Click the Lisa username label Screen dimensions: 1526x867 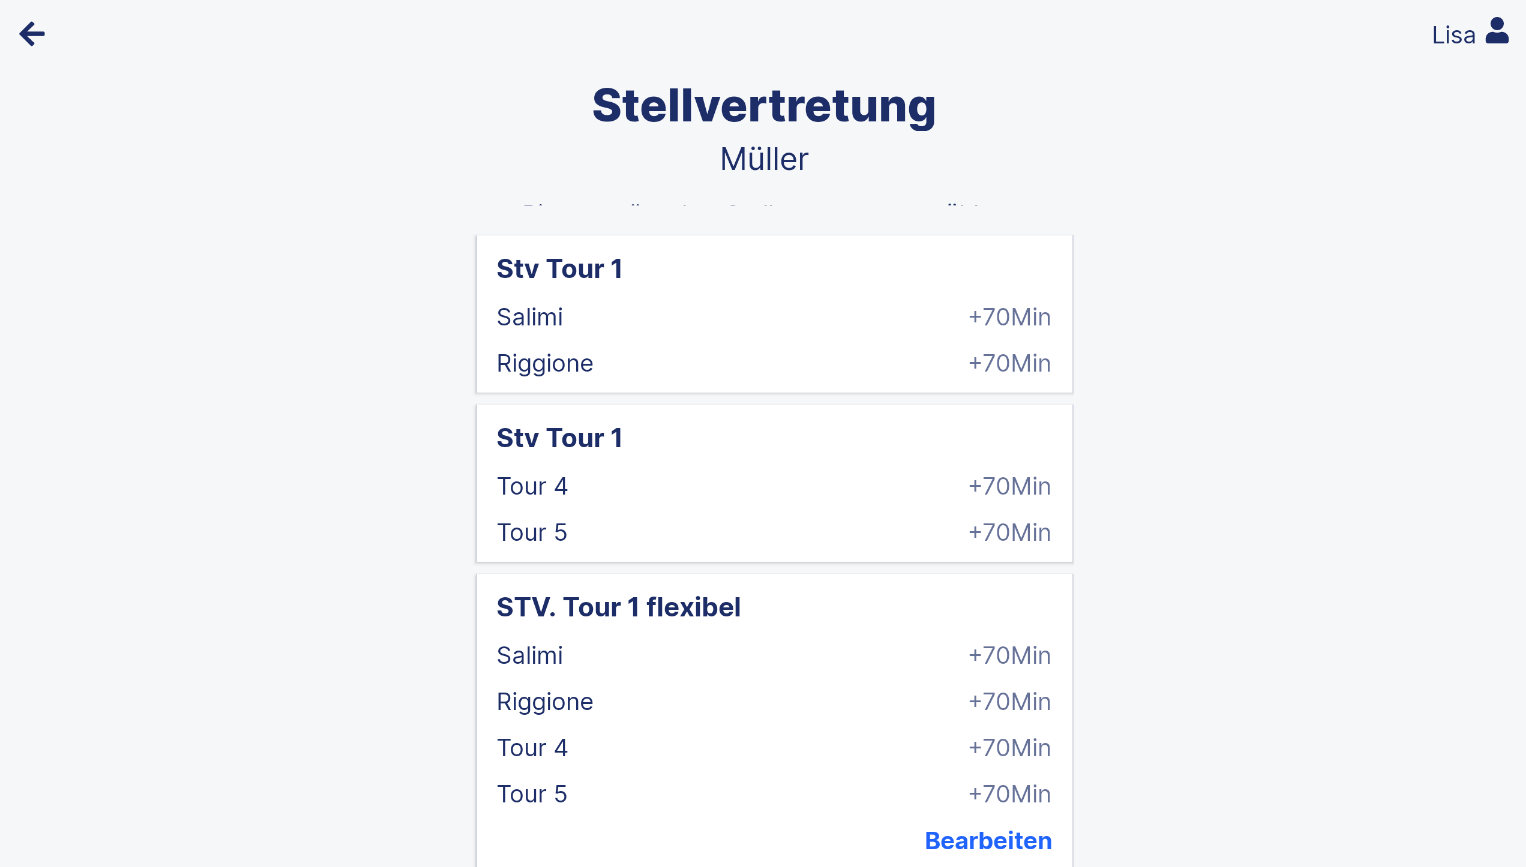coord(1453,35)
